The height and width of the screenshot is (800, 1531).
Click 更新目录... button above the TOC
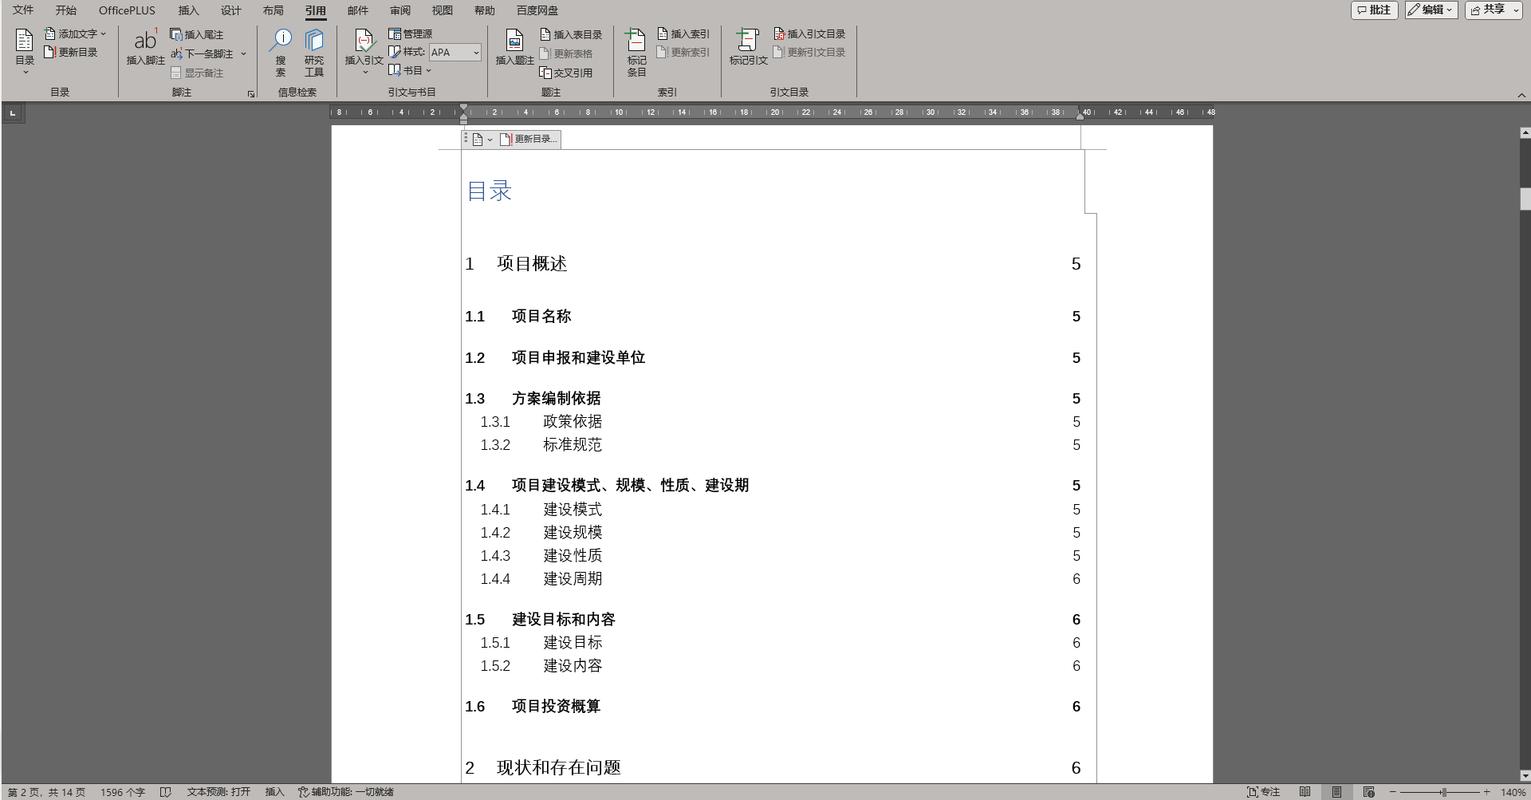(x=529, y=139)
